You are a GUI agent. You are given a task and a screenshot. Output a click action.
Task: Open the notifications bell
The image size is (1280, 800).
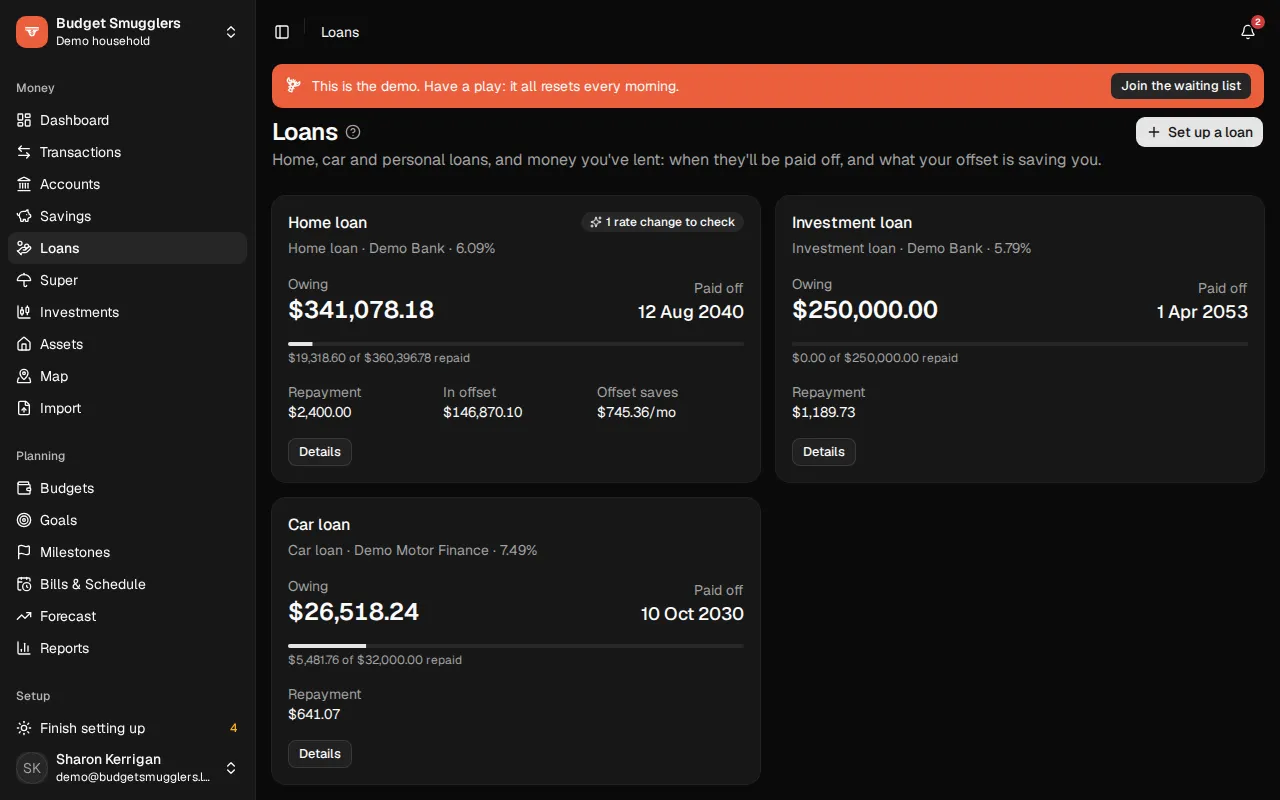1248,32
